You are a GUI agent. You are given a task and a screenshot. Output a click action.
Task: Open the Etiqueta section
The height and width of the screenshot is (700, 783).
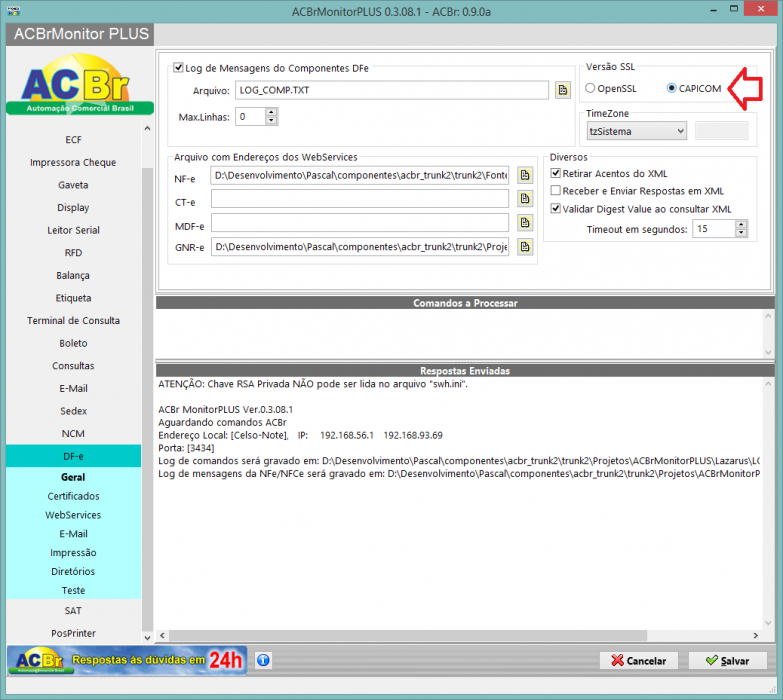[73, 298]
